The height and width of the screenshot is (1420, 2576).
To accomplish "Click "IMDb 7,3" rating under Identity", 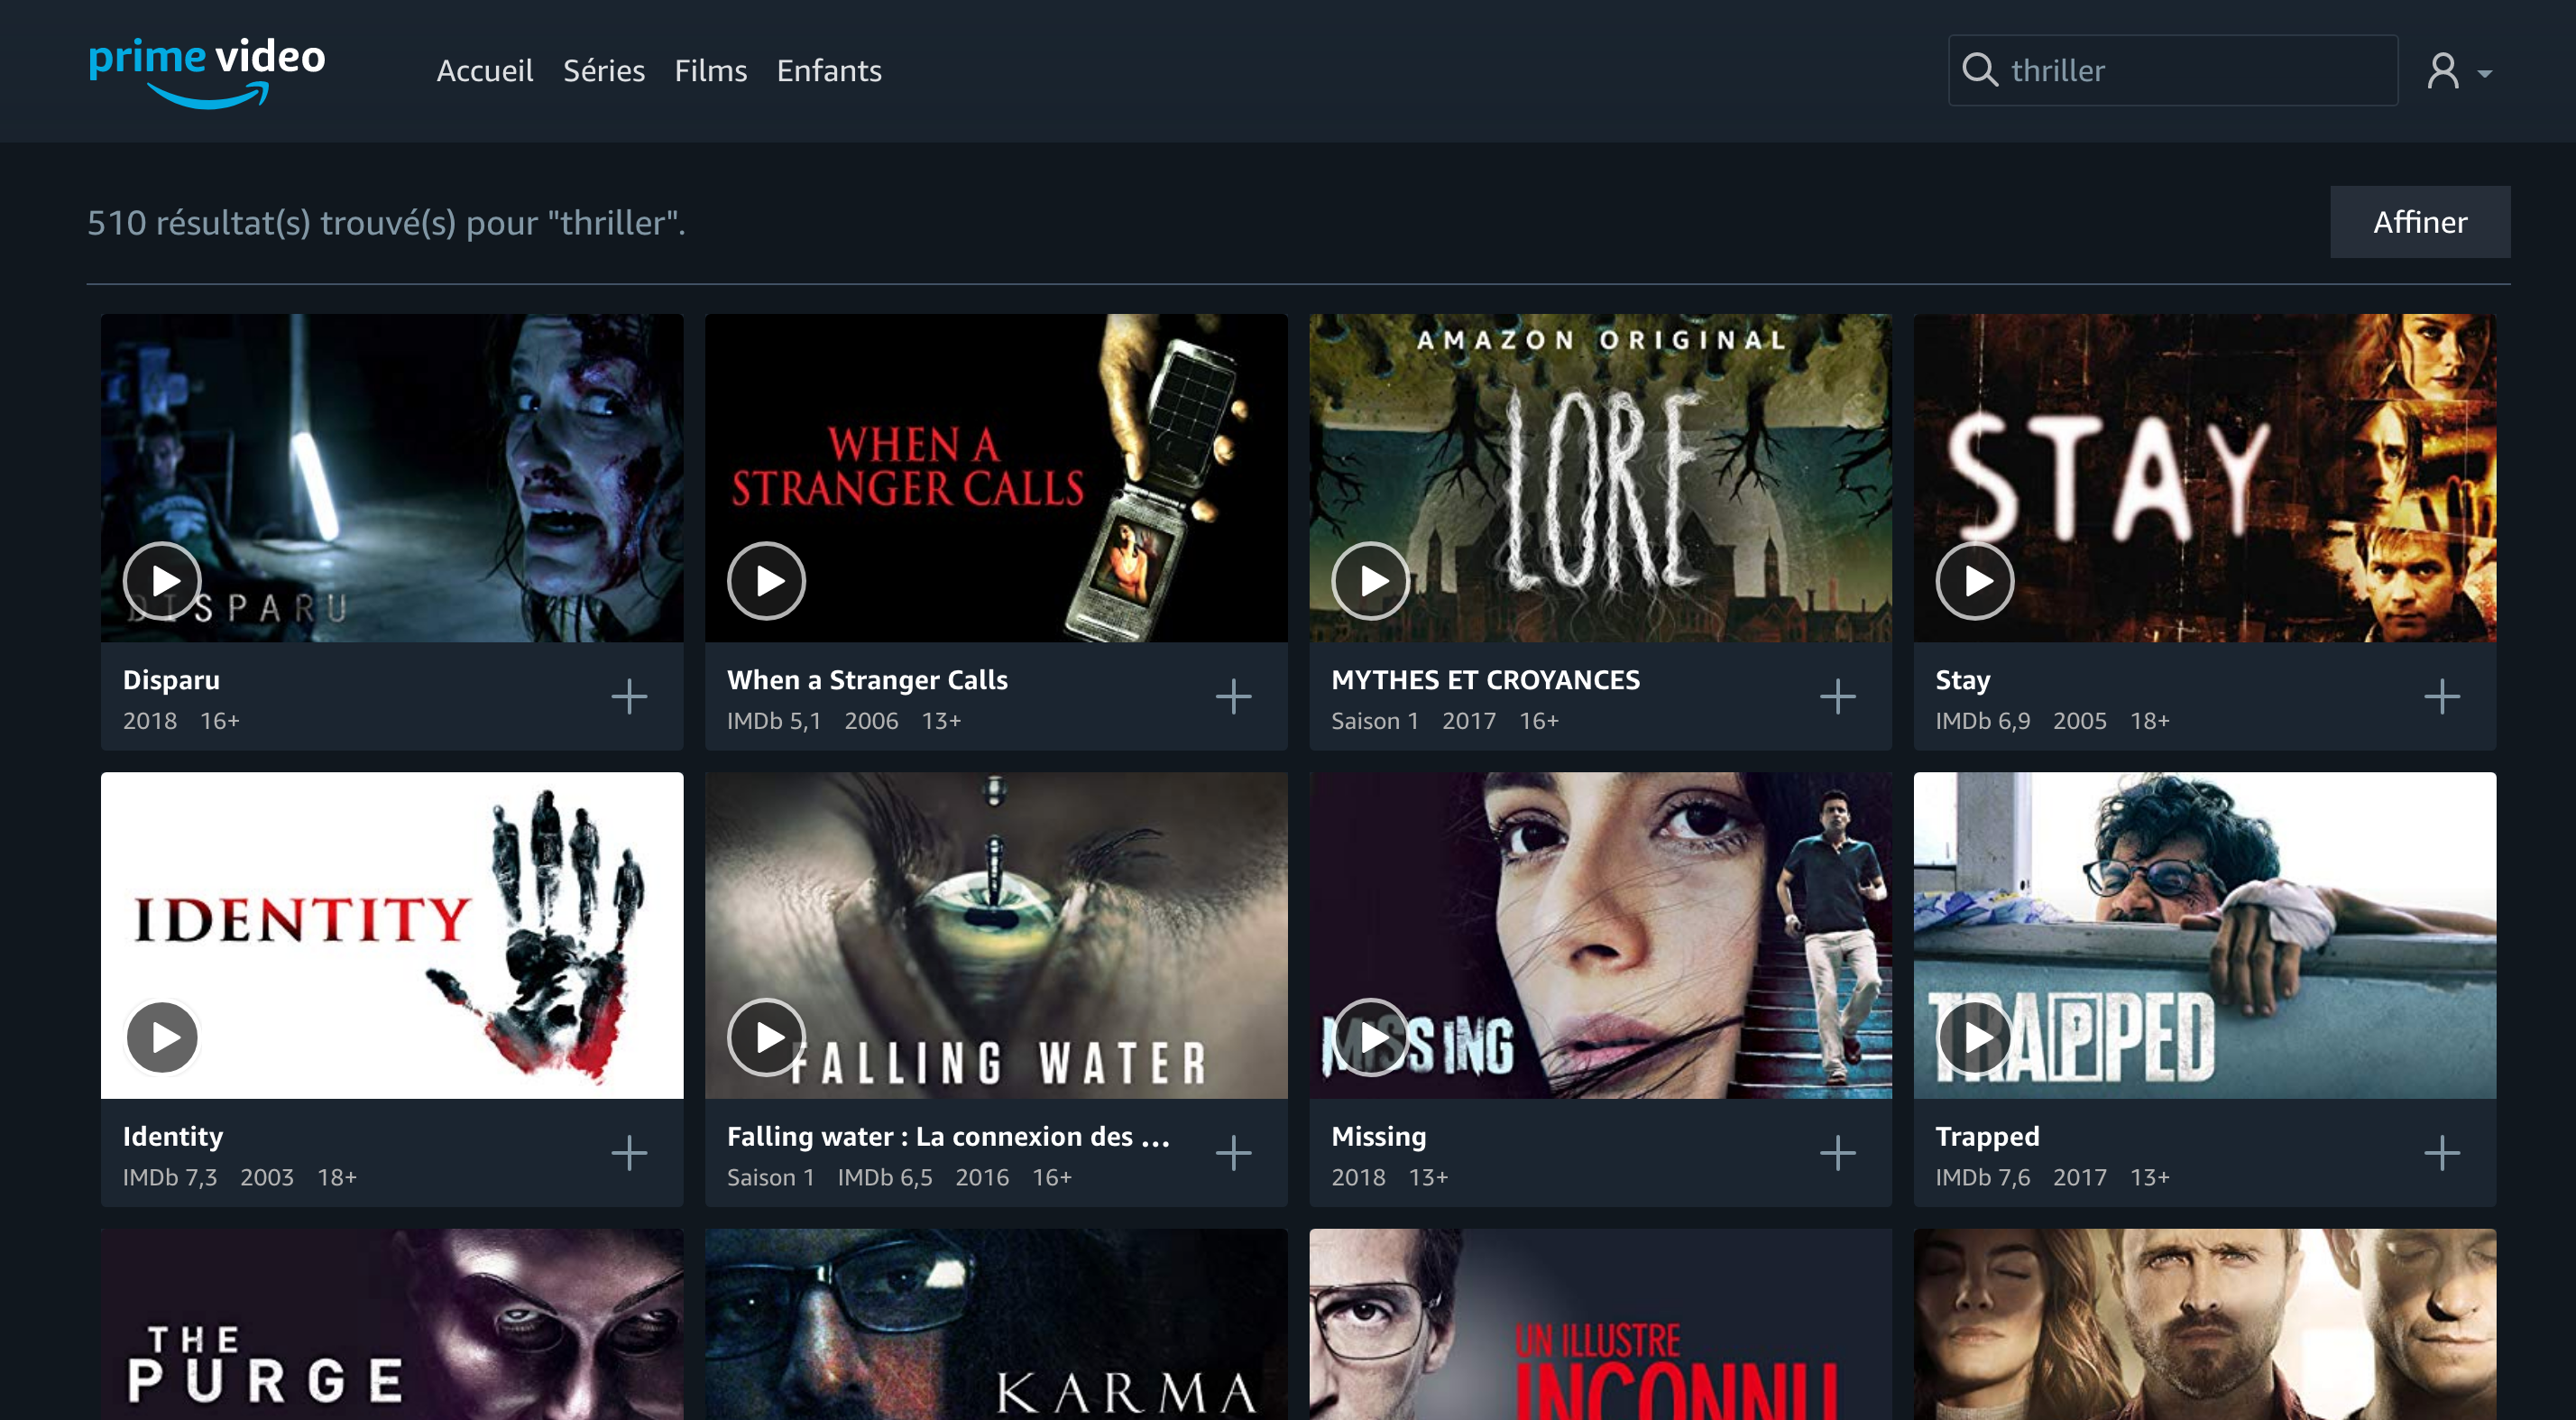I will [x=170, y=1177].
